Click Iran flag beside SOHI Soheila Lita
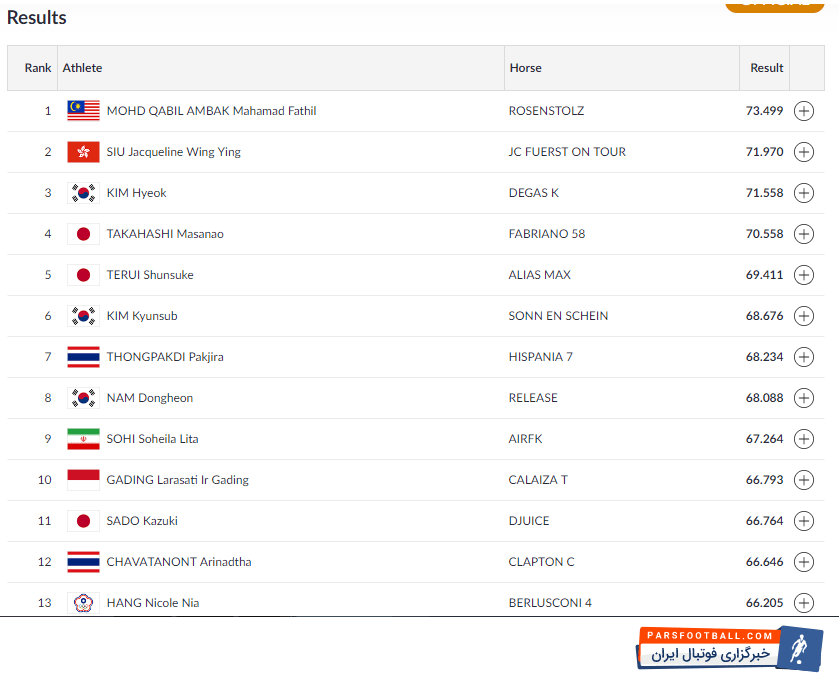Screen dimensions: 839x688 coord(83,439)
